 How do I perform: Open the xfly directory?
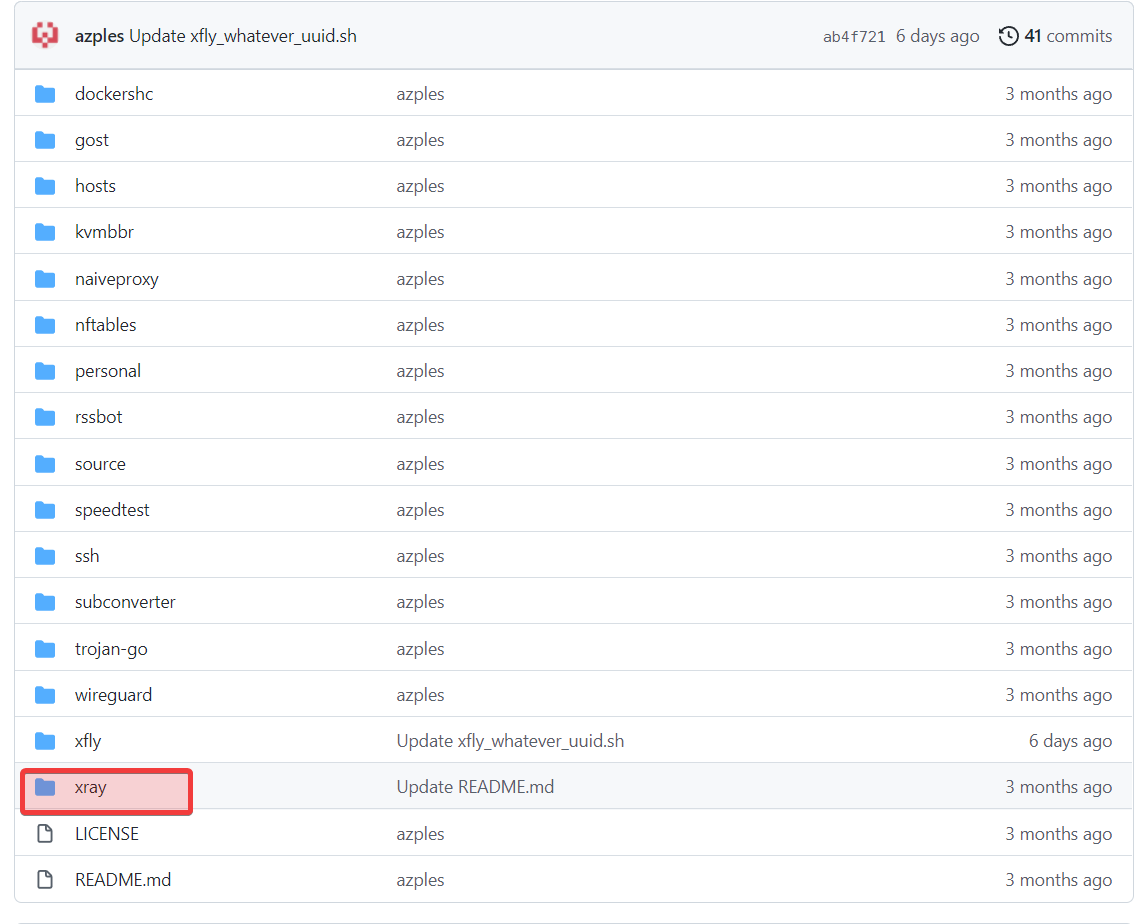tap(88, 741)
